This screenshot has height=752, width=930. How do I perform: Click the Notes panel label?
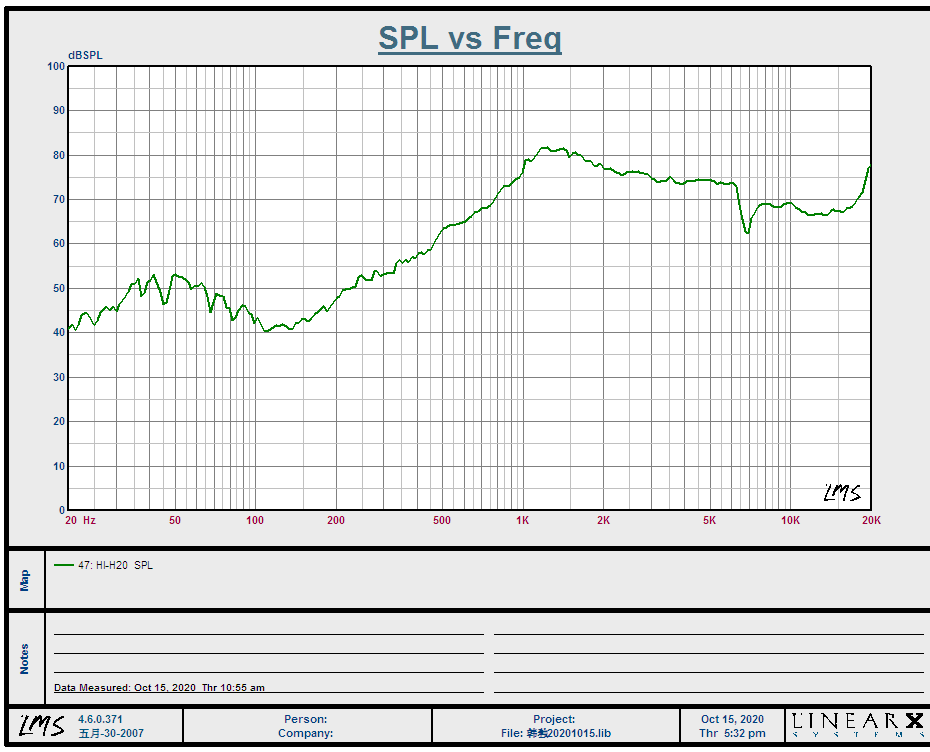click(x=25, y=658)
